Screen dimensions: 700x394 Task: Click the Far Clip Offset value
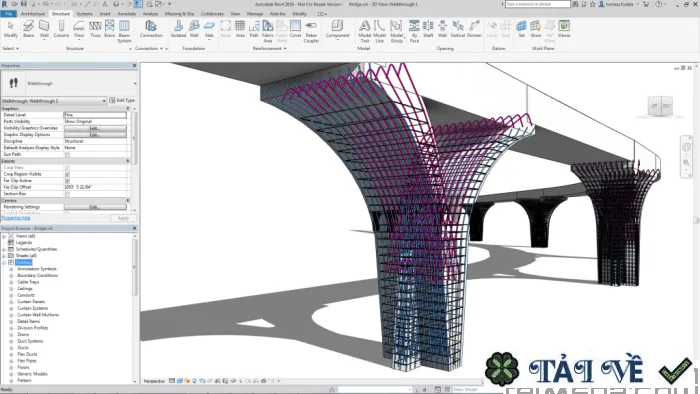coord(95,187)
